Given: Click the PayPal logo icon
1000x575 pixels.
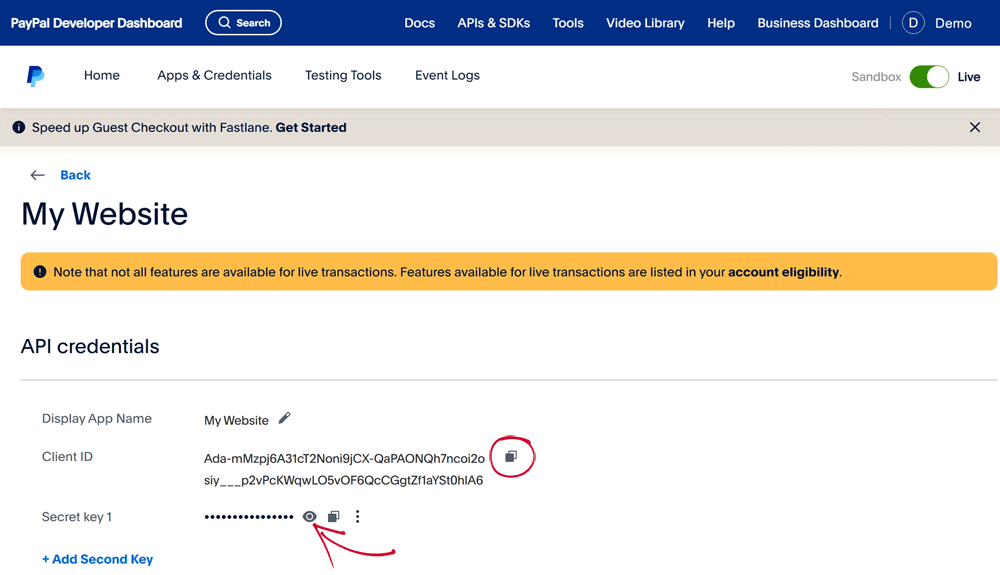Looking at the screenshot, I should tap(35, 76).
